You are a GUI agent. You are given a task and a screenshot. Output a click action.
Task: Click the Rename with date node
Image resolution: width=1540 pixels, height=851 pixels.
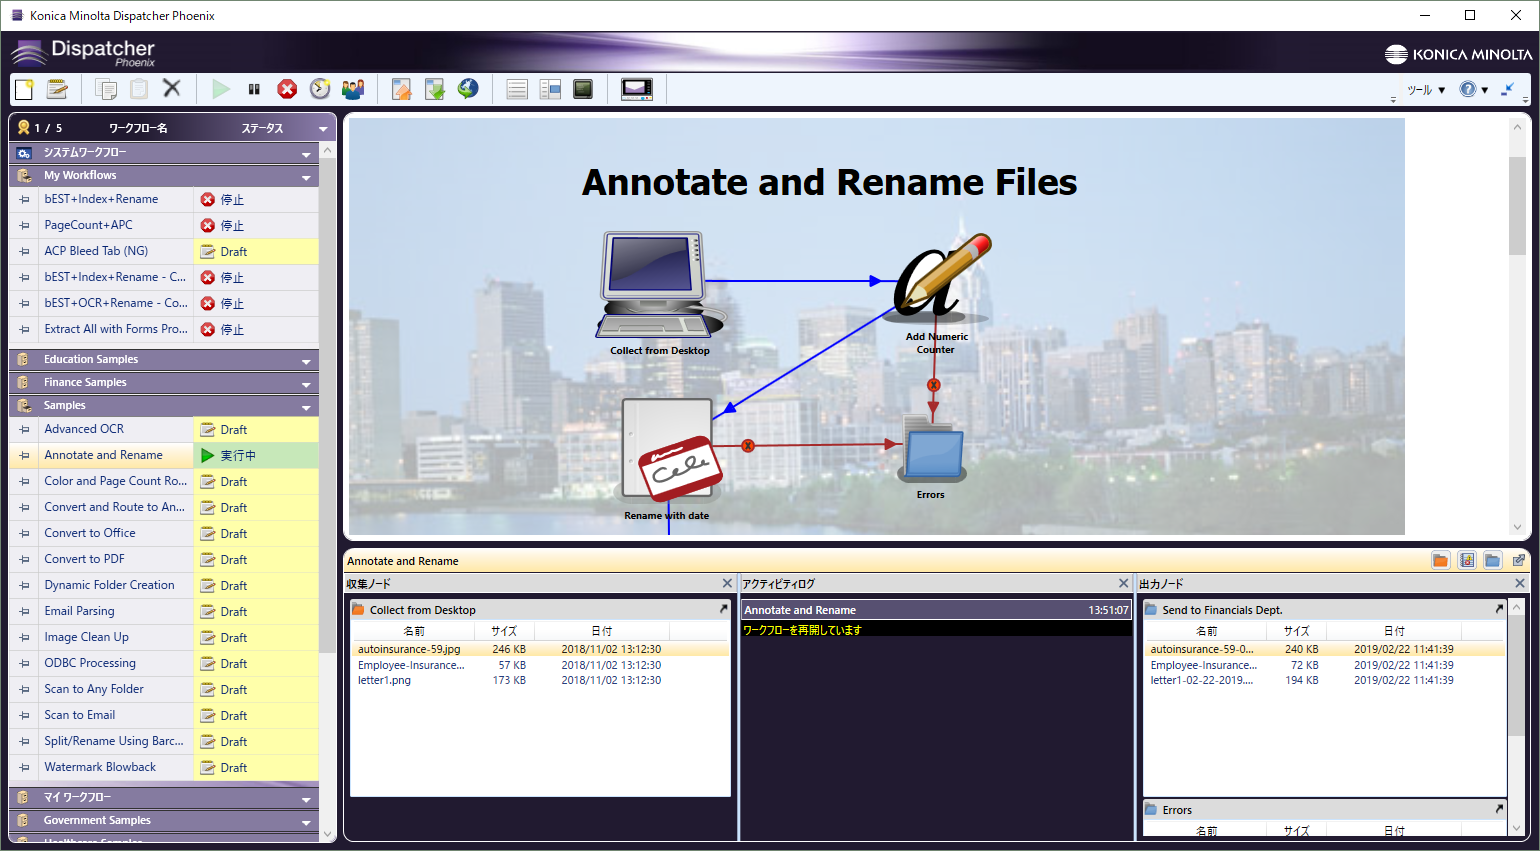coord(669,452)
